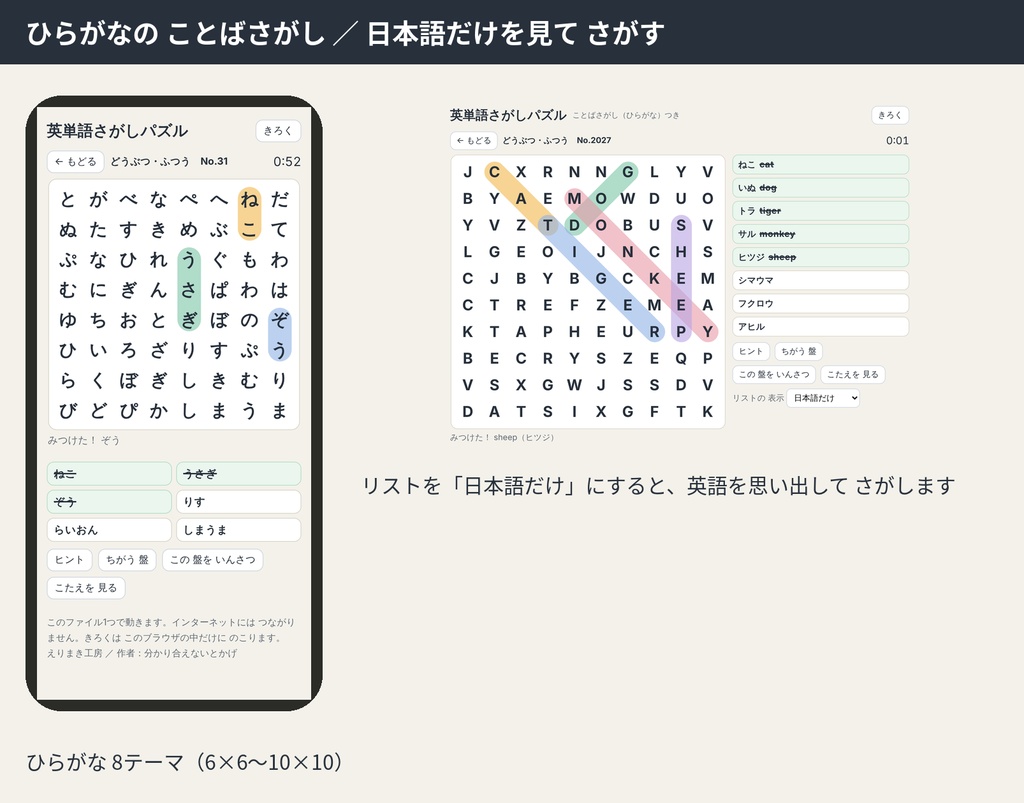Click purple-highlighted P in letter grid
1024x803 pixels.
click(681, 332)
